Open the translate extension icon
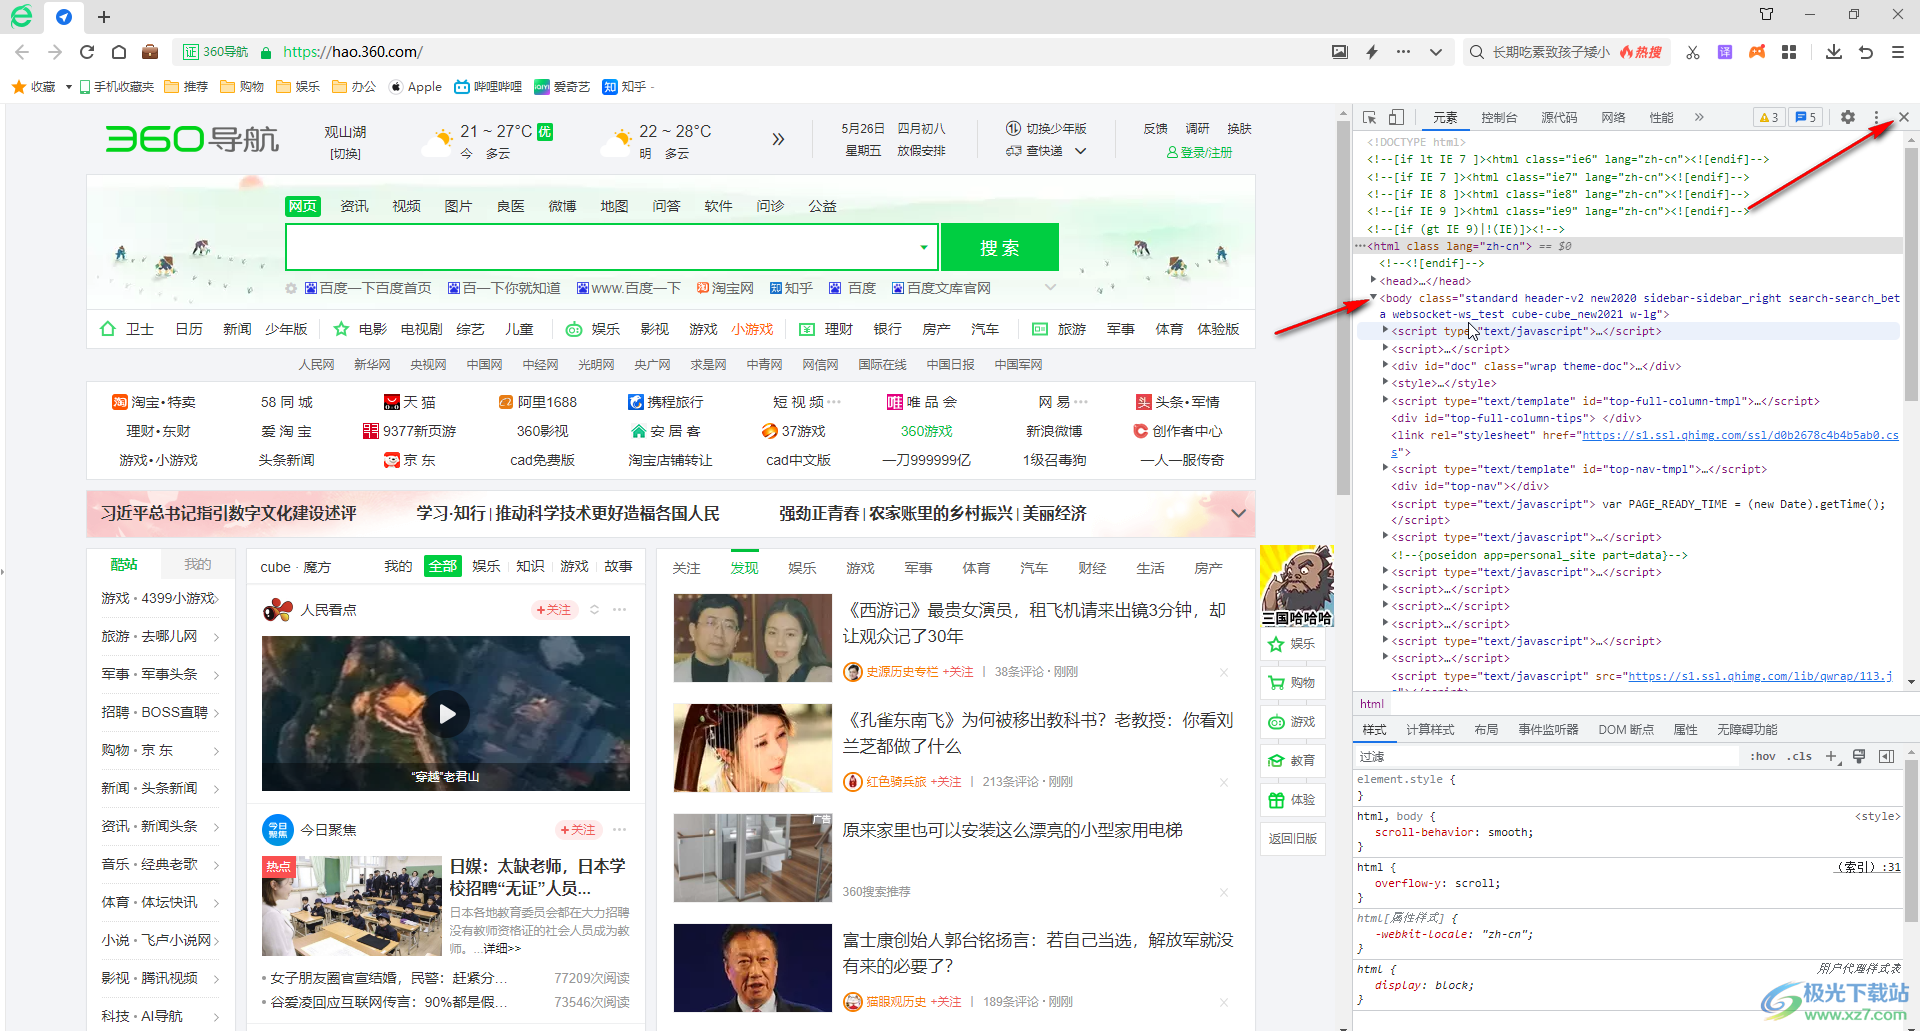1920x1031 pixels. click(1725, 52)
